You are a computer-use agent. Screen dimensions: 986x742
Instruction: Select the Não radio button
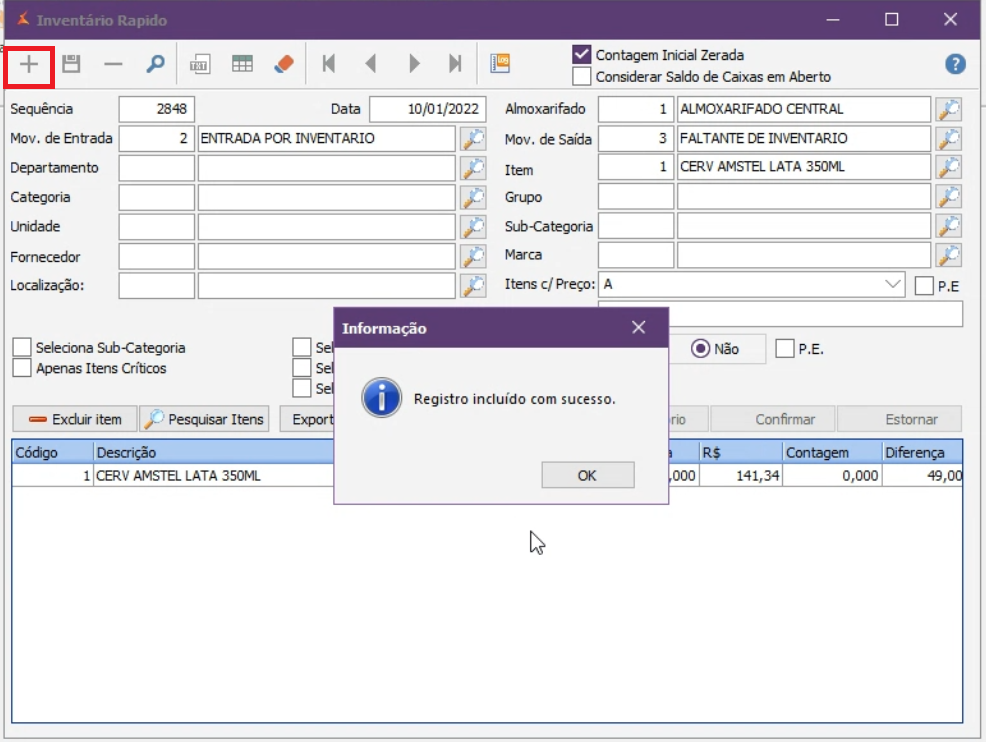[x=701, y=348]
